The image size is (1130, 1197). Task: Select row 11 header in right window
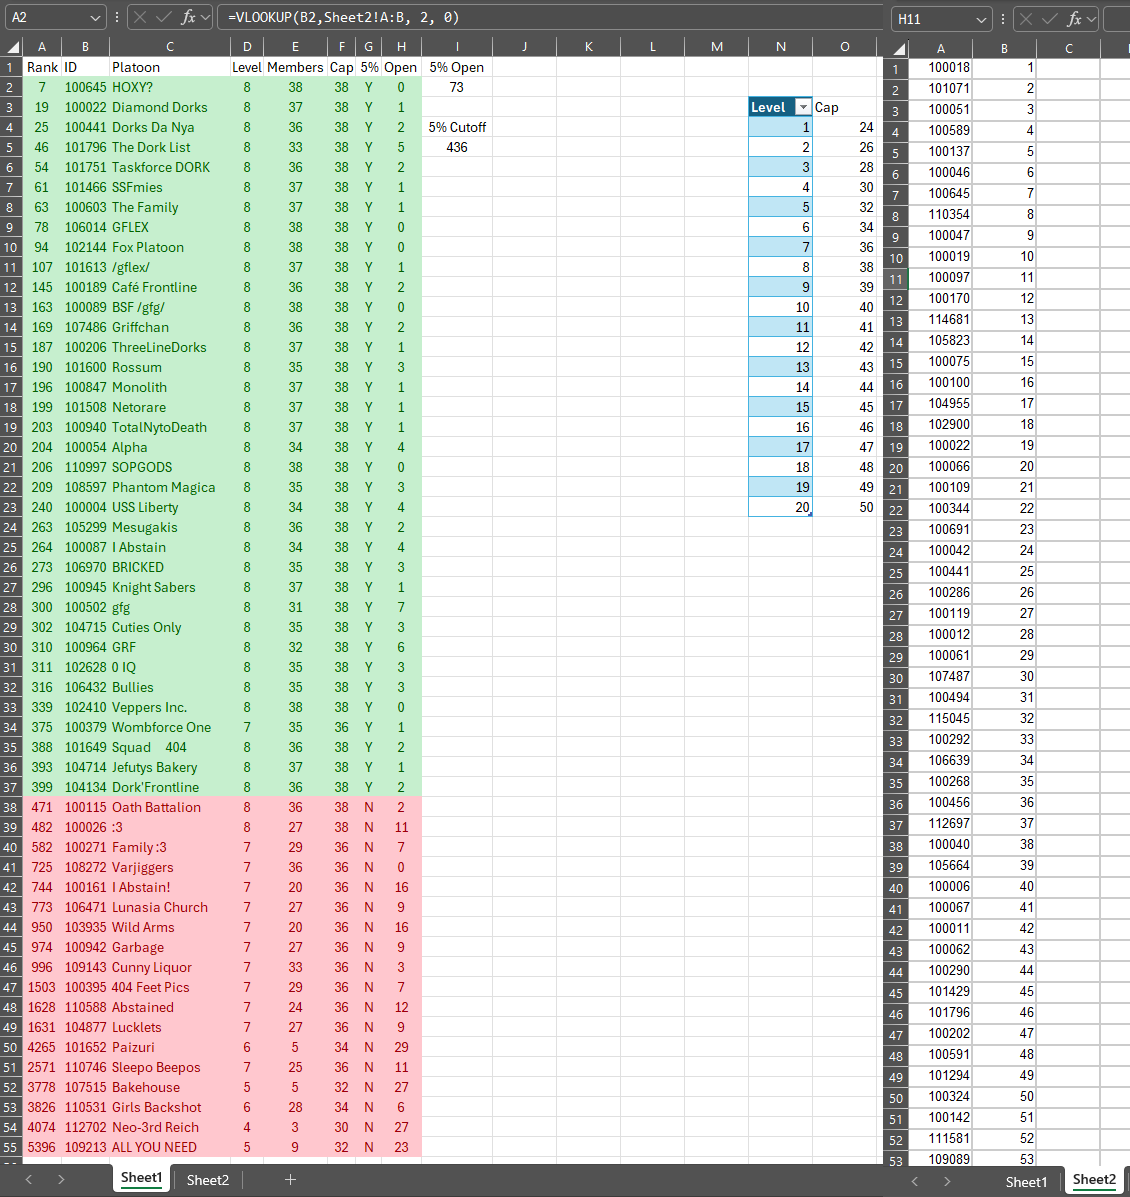[x=896, y=278]
